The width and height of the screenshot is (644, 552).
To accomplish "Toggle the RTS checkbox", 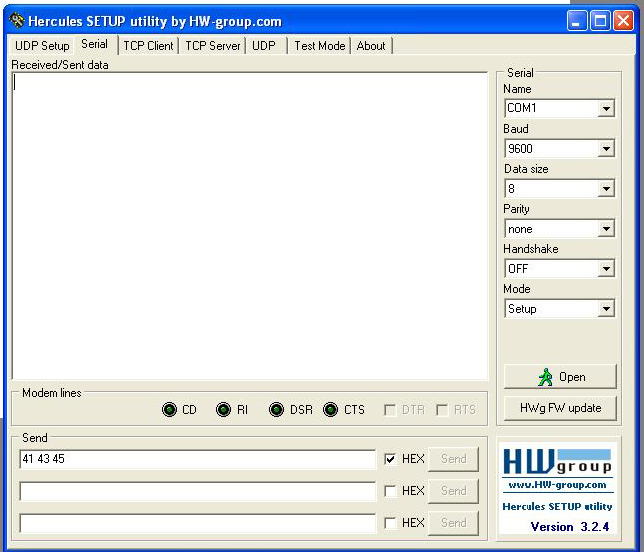I will coord(442,410).
